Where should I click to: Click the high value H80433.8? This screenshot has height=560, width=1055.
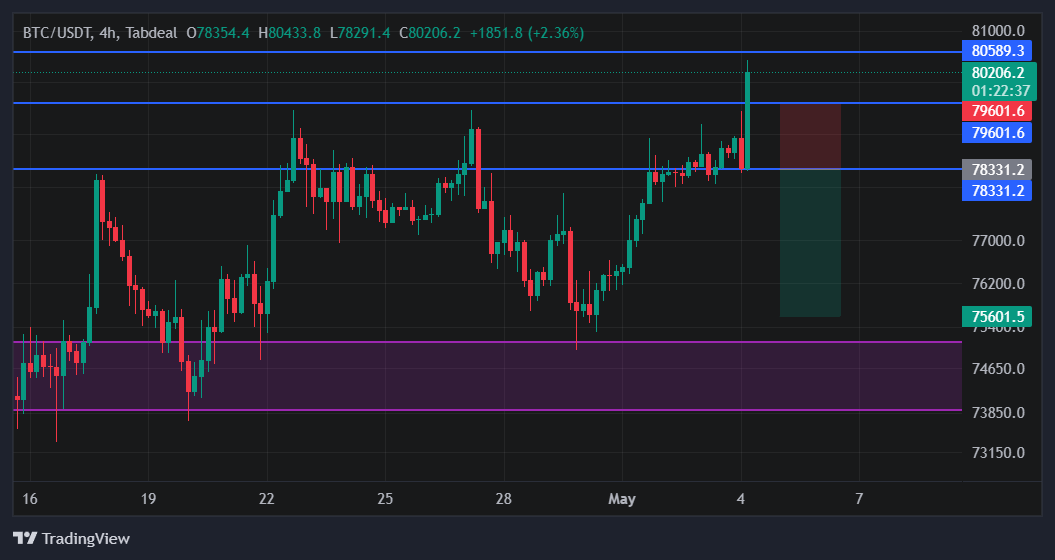point(289,32)
